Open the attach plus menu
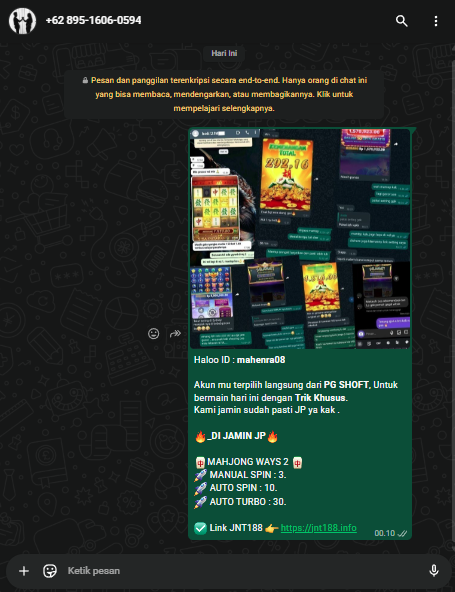The width and height of the screenshot is (455, 592). click(24, 570)
